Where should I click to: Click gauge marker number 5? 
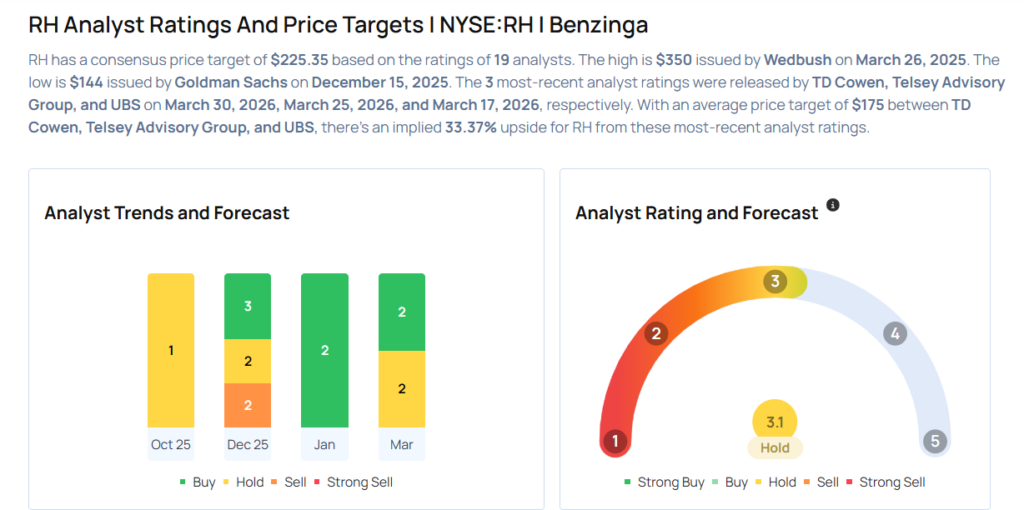click(x=934, y=441)
